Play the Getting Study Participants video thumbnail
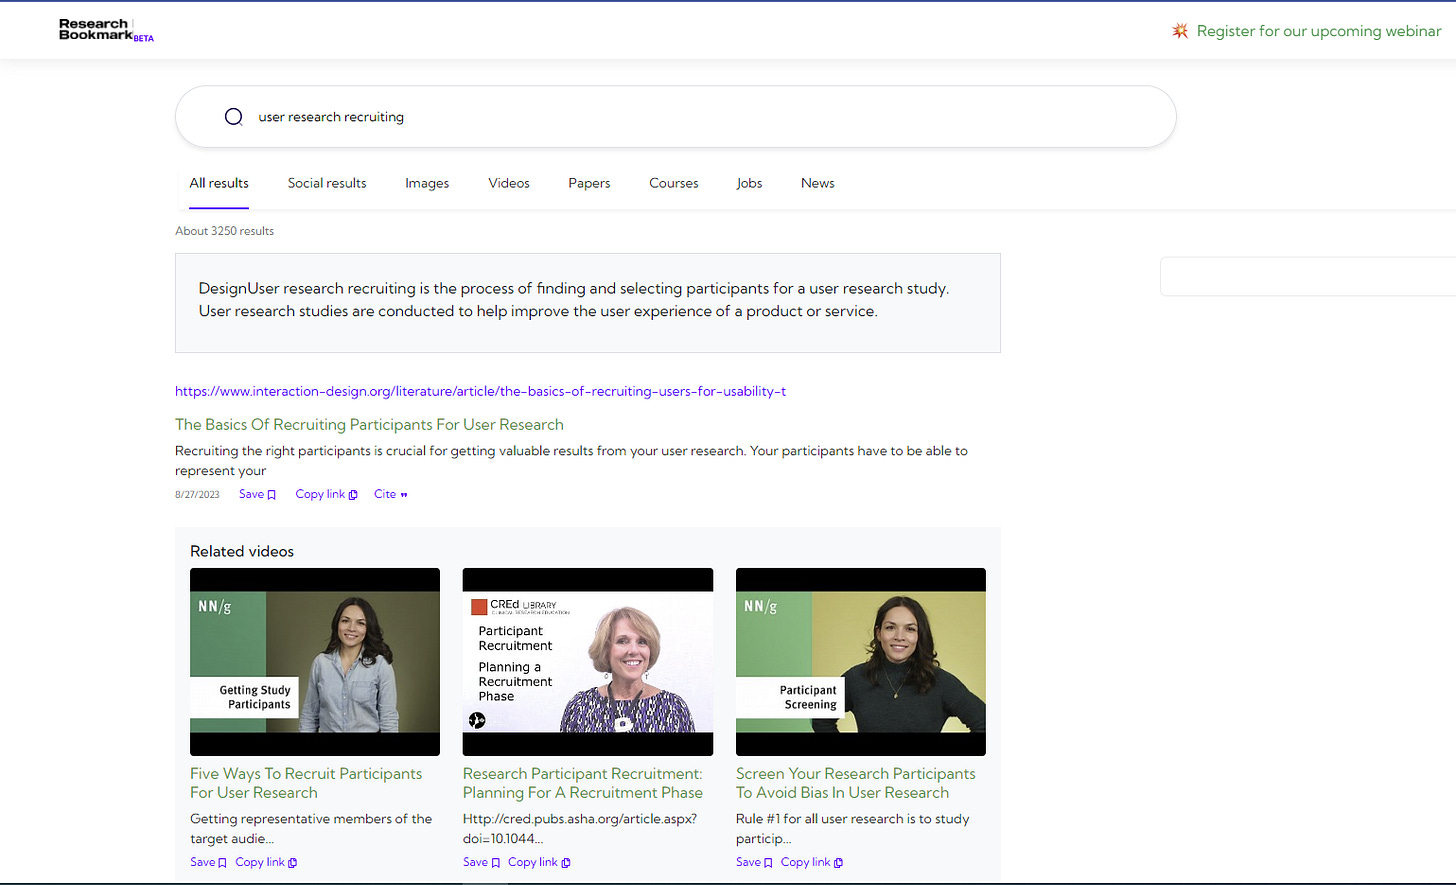1456x885 pixels. tap(315, 662)
